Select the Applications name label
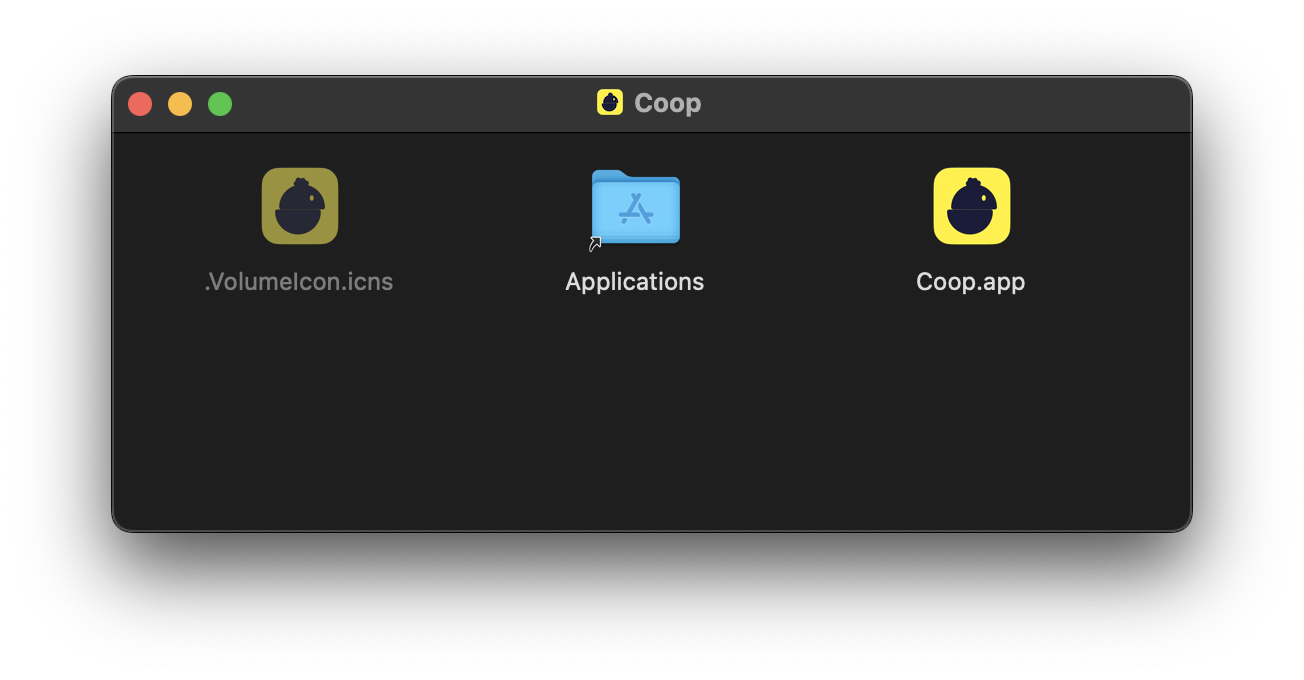Screen dimensions: 1304x680 pos(634,282)
